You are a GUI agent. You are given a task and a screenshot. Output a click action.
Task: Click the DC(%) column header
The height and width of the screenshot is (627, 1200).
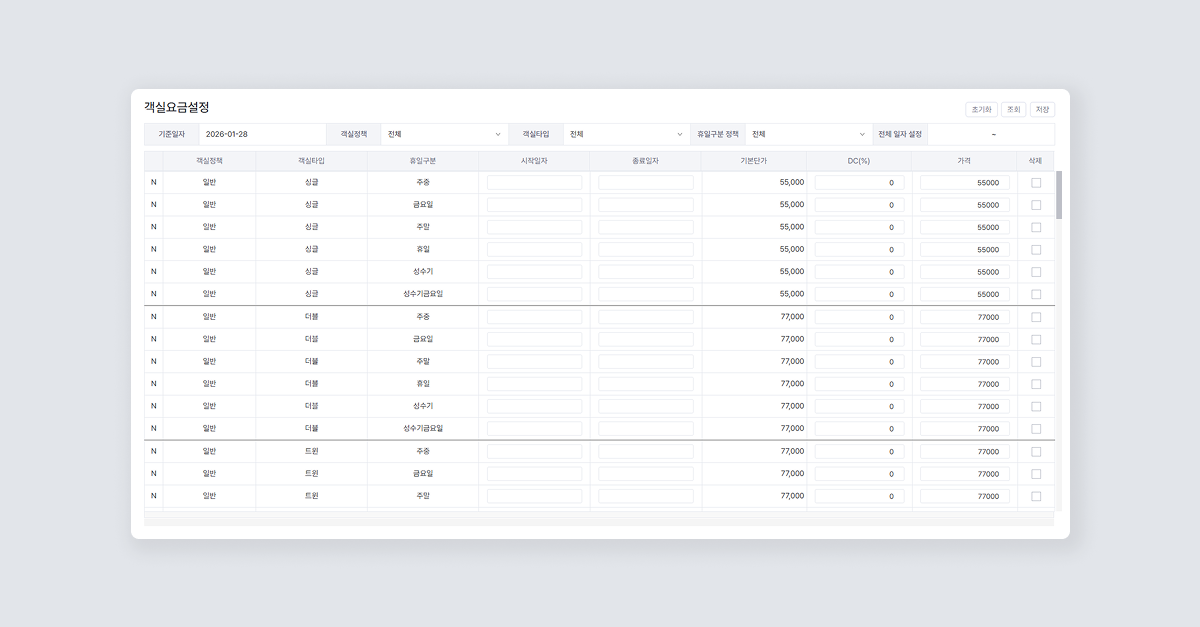point(859,160)
